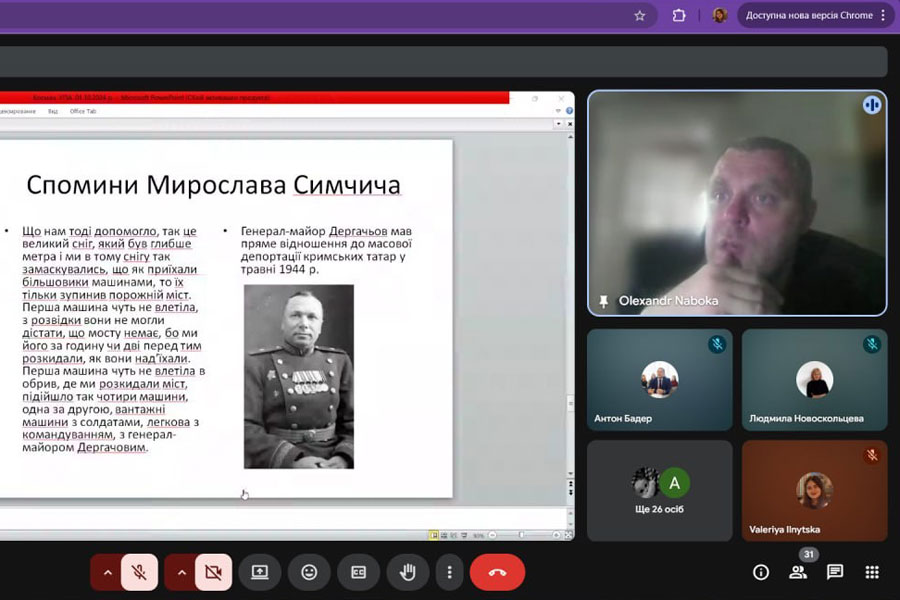Fit slide to window icon in PowerPoint

tap(568, 535)
